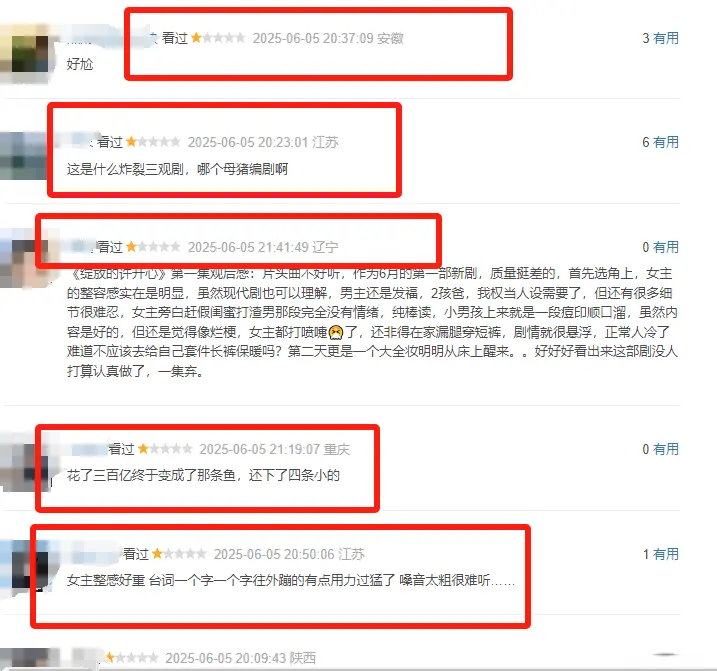Open avatar of the 江苏 20:50:06 reviewer
The height and width of the screenshot is (671, 717).
(25, 567)
